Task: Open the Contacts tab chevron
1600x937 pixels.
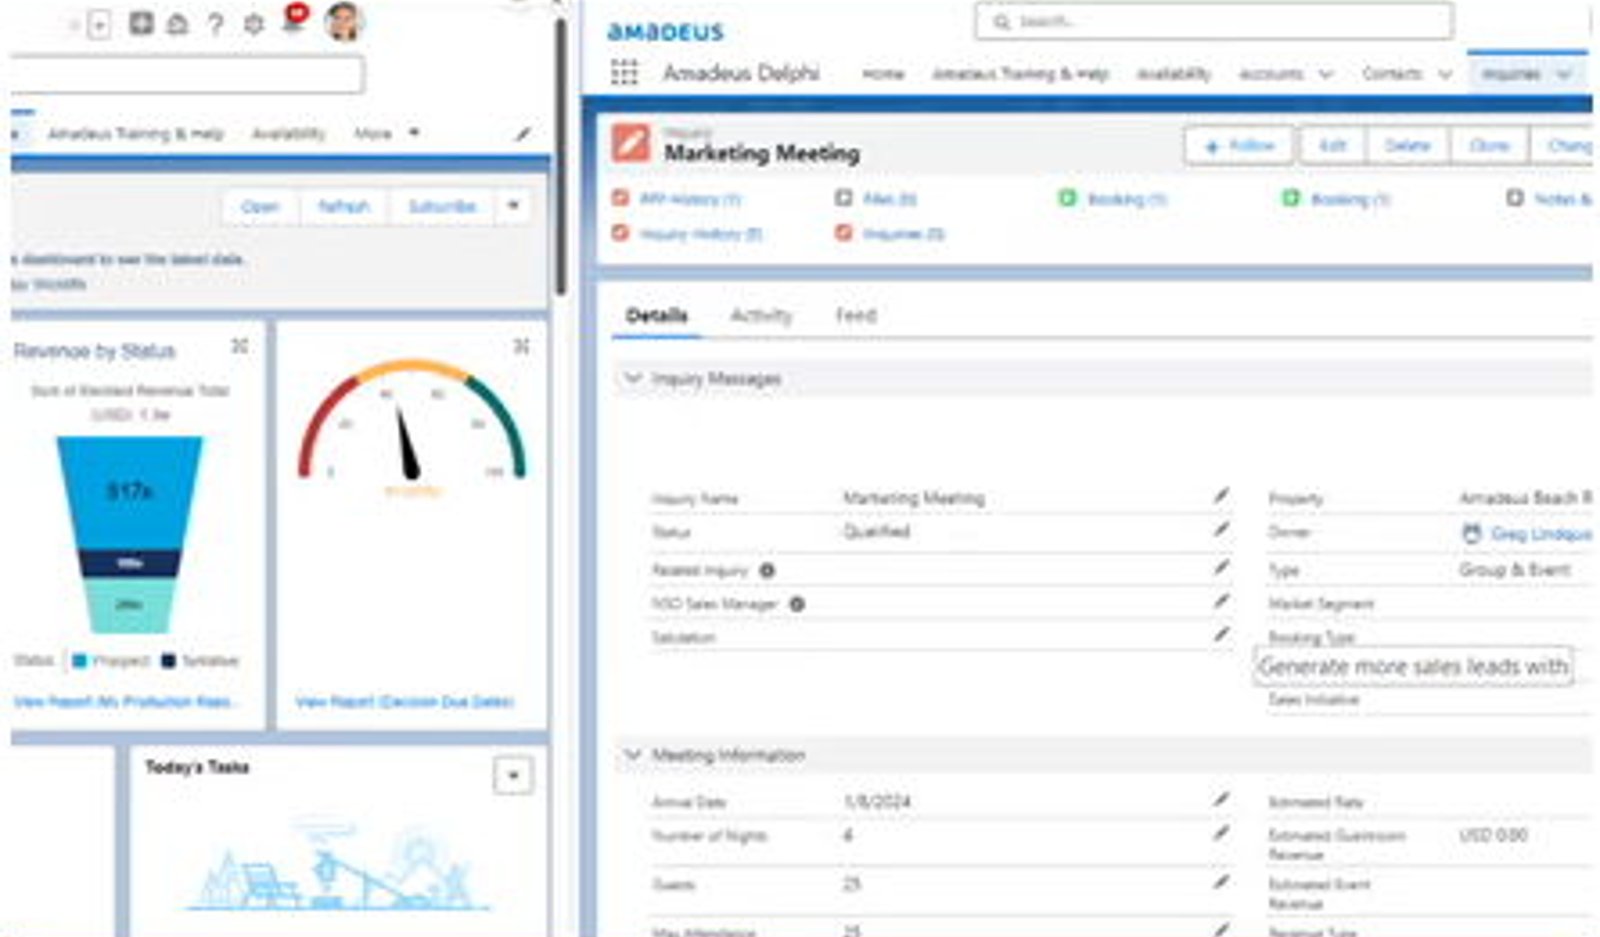Action: pyautogui.click(x=1444, y=74)
